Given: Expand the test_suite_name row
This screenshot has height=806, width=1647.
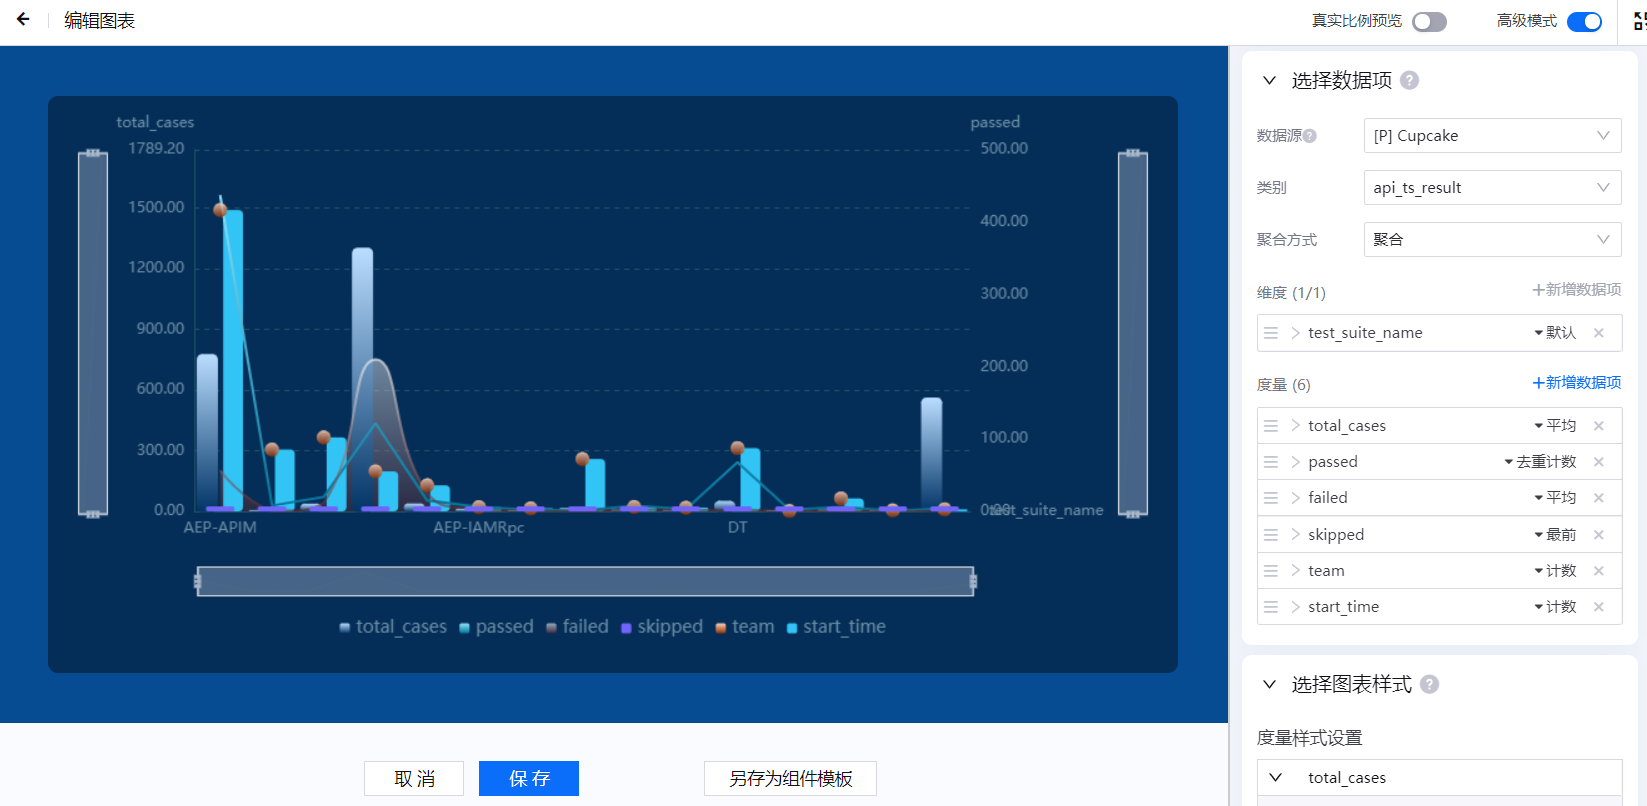Looking at the screenshot, I should coord(1295,333).
